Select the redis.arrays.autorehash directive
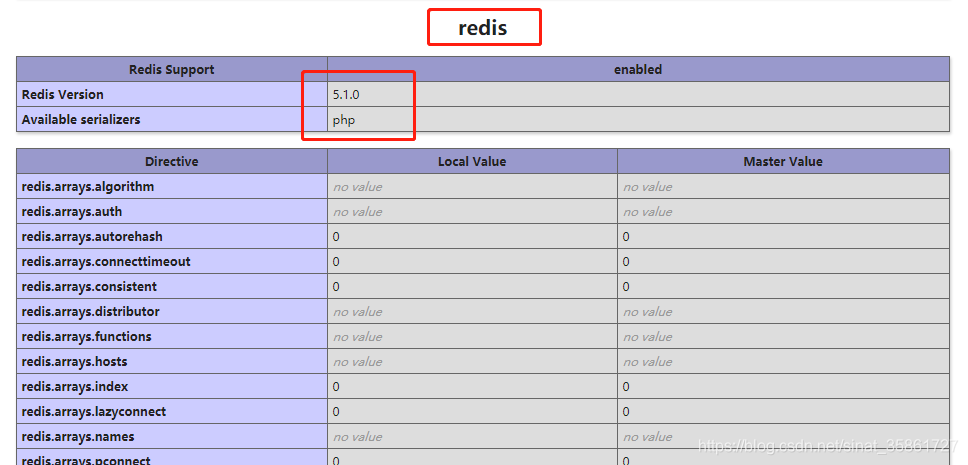Image resolution: width=968 pixels, height=465 pixels. (x=92, y=237)
